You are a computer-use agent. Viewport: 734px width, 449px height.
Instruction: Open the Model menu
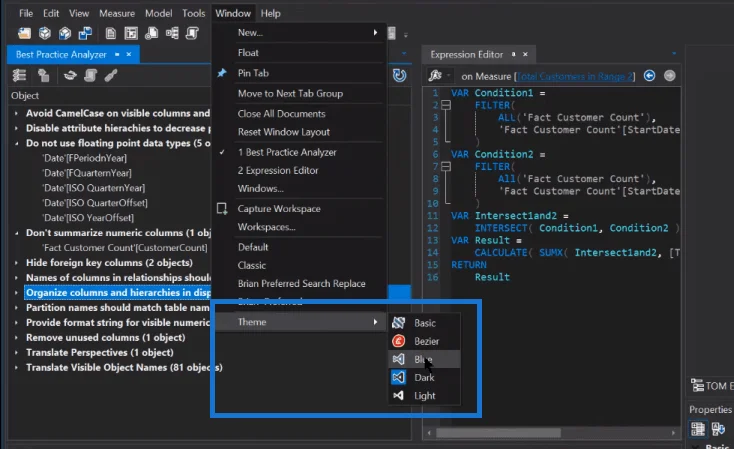pyautogui.click(x=158, y=13)
